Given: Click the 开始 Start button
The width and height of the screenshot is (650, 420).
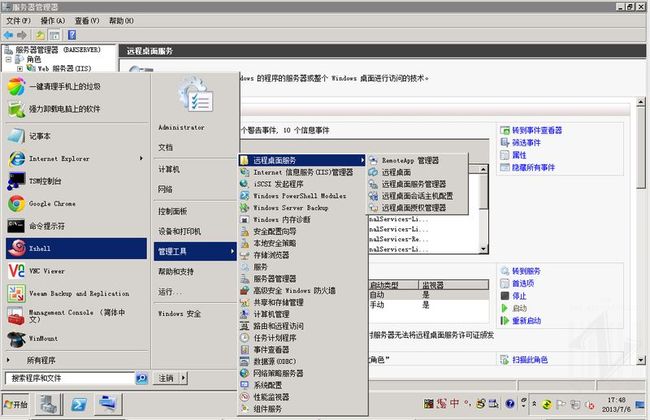Looking at the screenshot, I should [16, 404].
